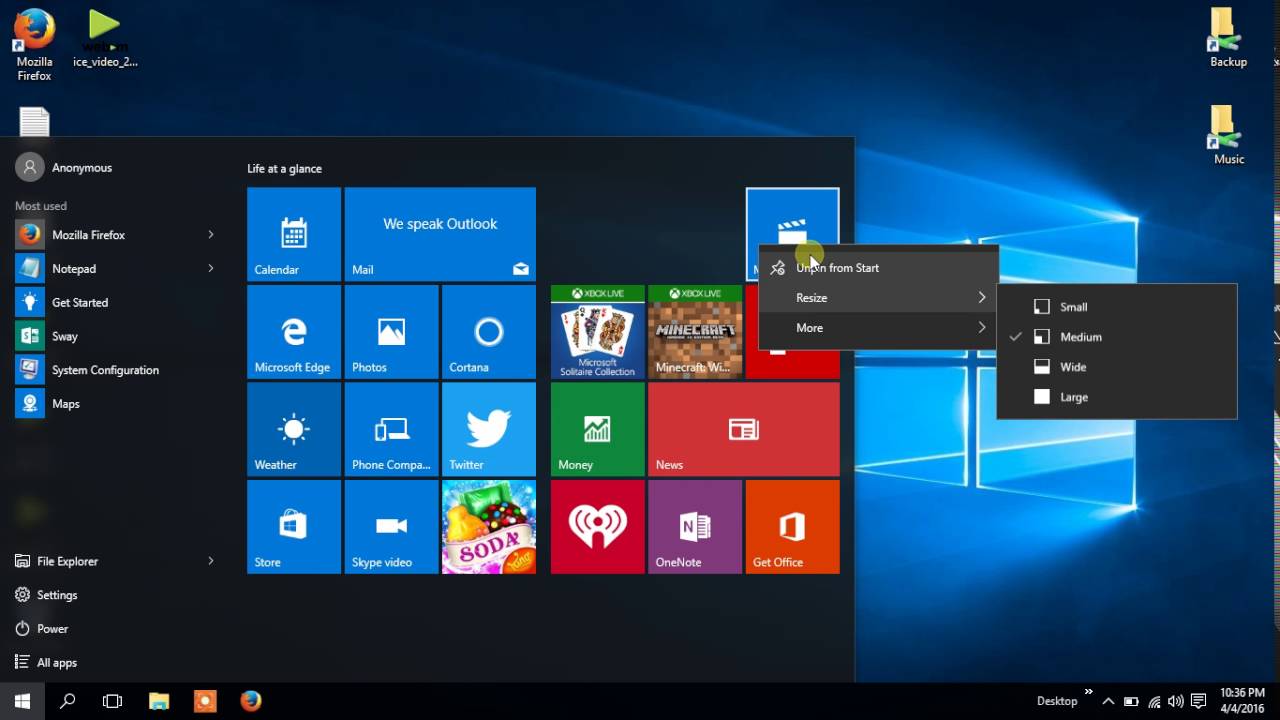Open File Explorer on the taskbar
This screenshot has height=720, width=1280.
159,701
